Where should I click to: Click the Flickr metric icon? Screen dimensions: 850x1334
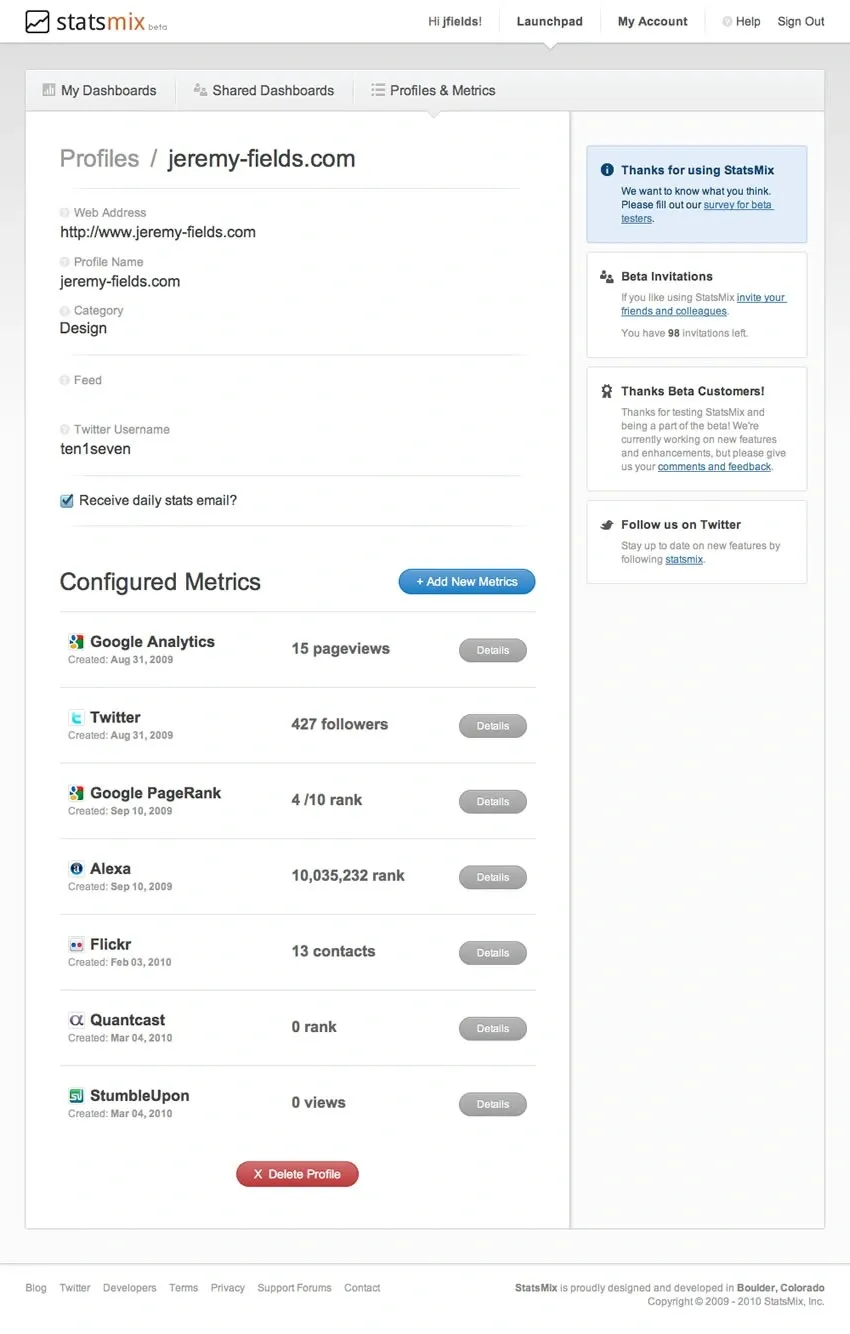pyautogui.click(x=76, y=944)
